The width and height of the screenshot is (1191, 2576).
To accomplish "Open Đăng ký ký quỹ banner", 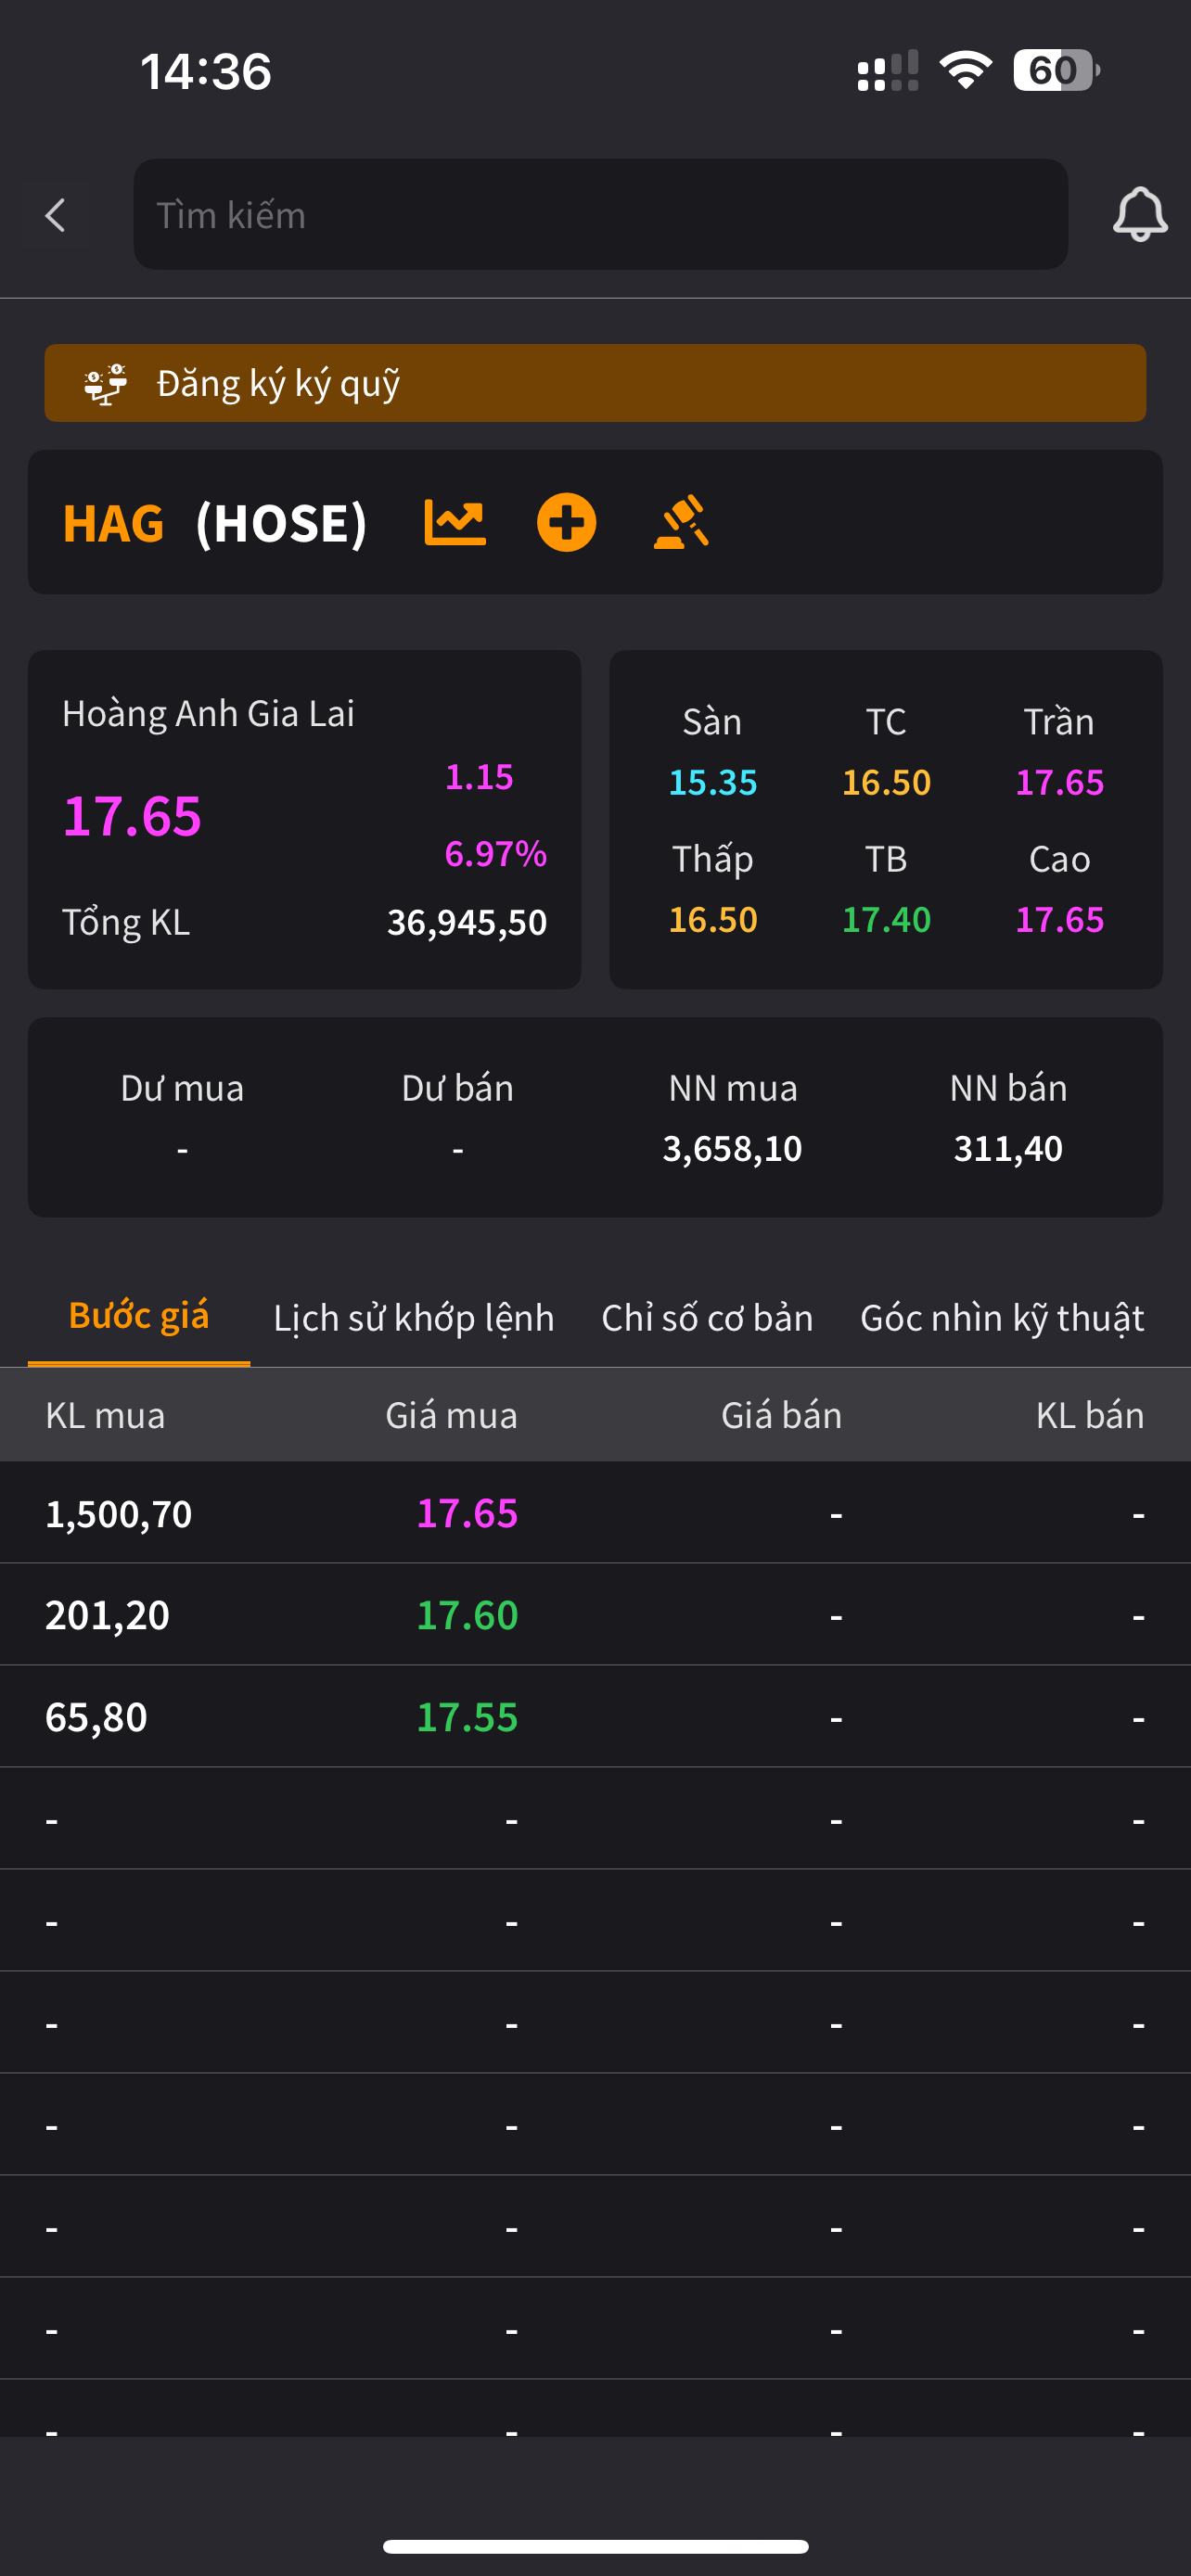I will (595, 383).
